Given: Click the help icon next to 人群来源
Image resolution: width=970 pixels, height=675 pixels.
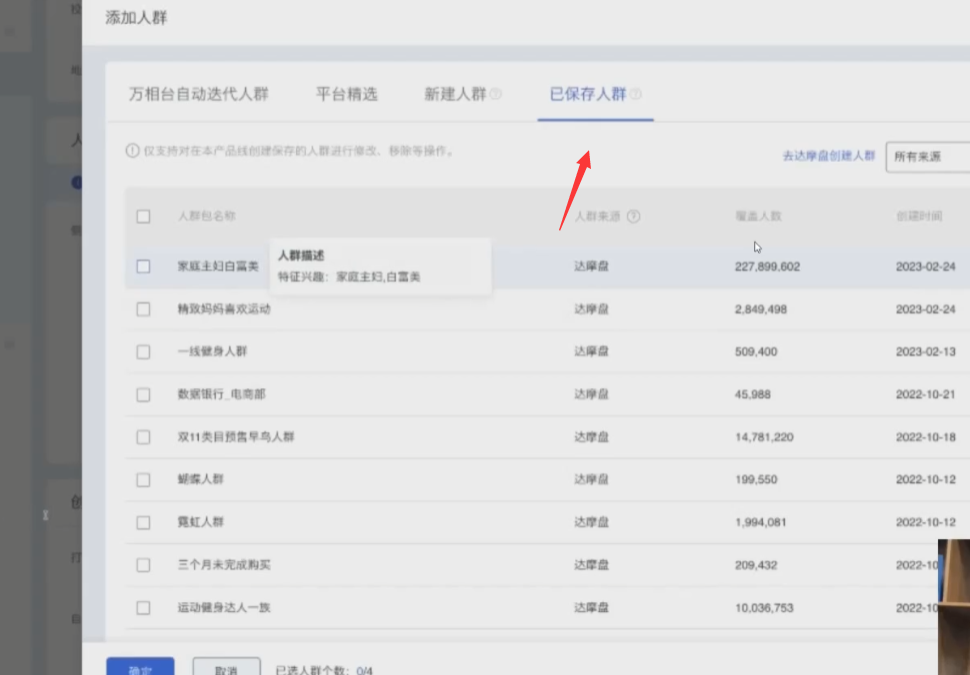Looking at the screenshot, I should click(633, 217).
